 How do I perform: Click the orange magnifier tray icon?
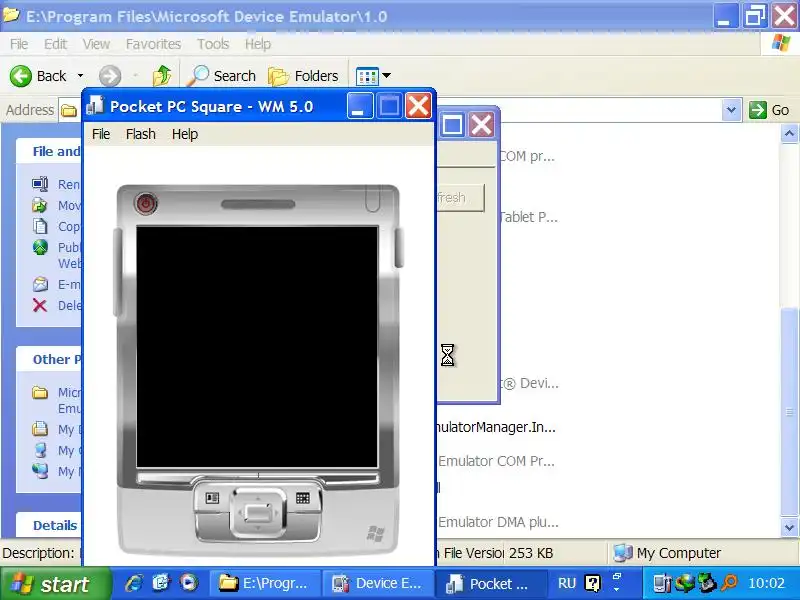click(x=729, y=583)
